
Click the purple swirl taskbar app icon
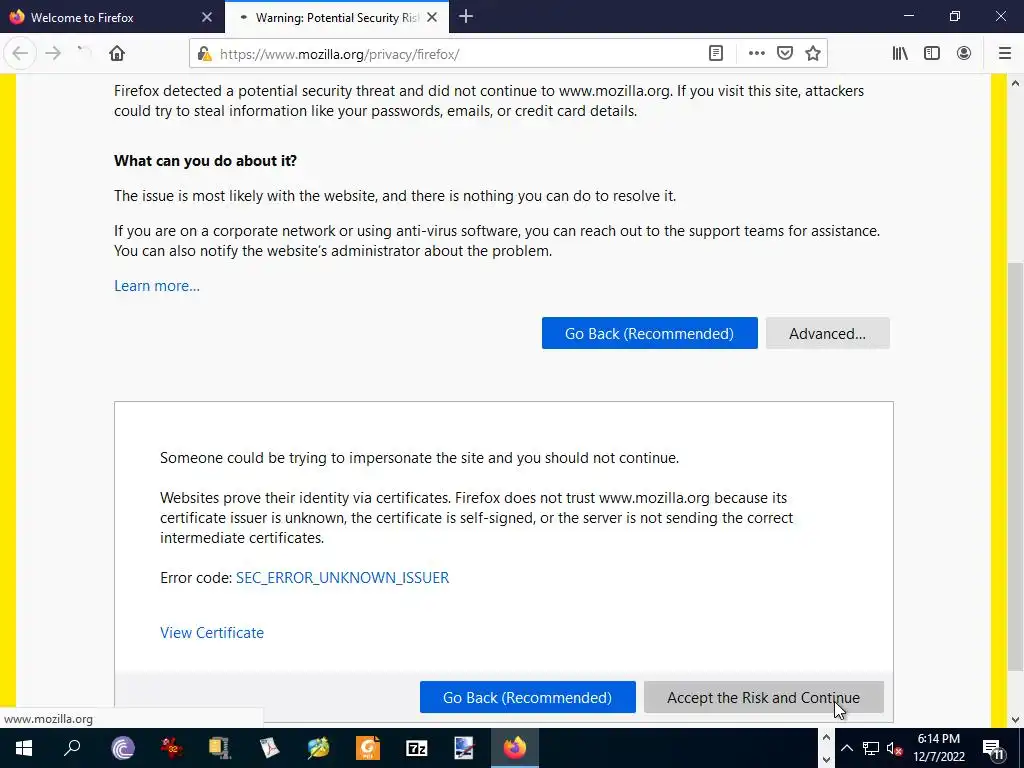[x=123, y=748]
